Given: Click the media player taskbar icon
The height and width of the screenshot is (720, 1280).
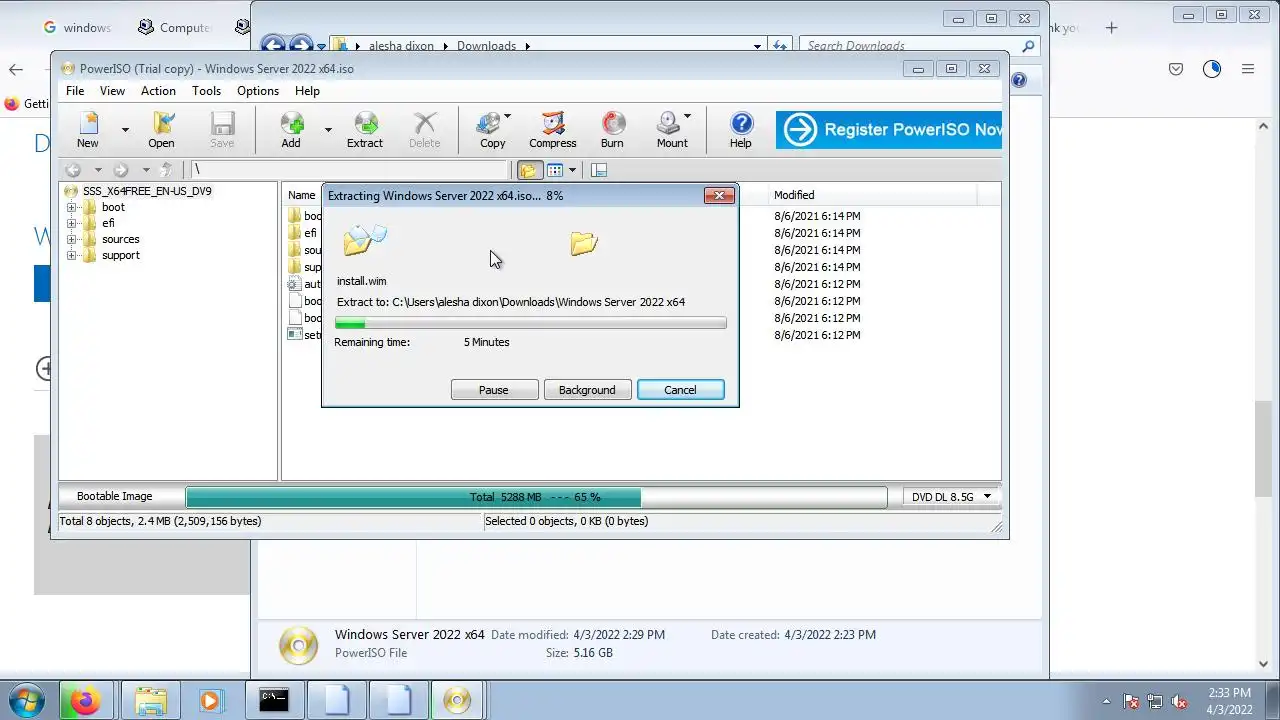Looking at the screenshot, I should tap(211, 701).
